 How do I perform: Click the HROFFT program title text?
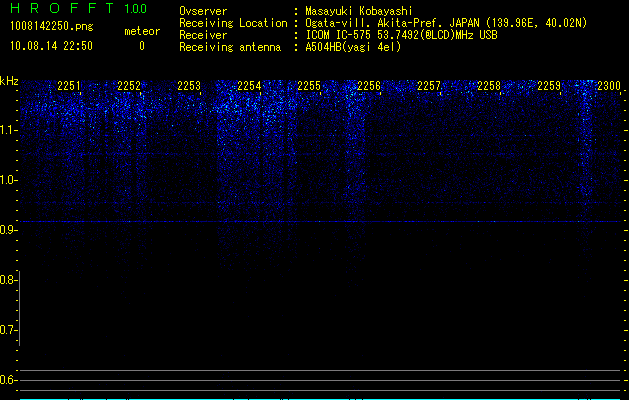[x=62, y=8]
